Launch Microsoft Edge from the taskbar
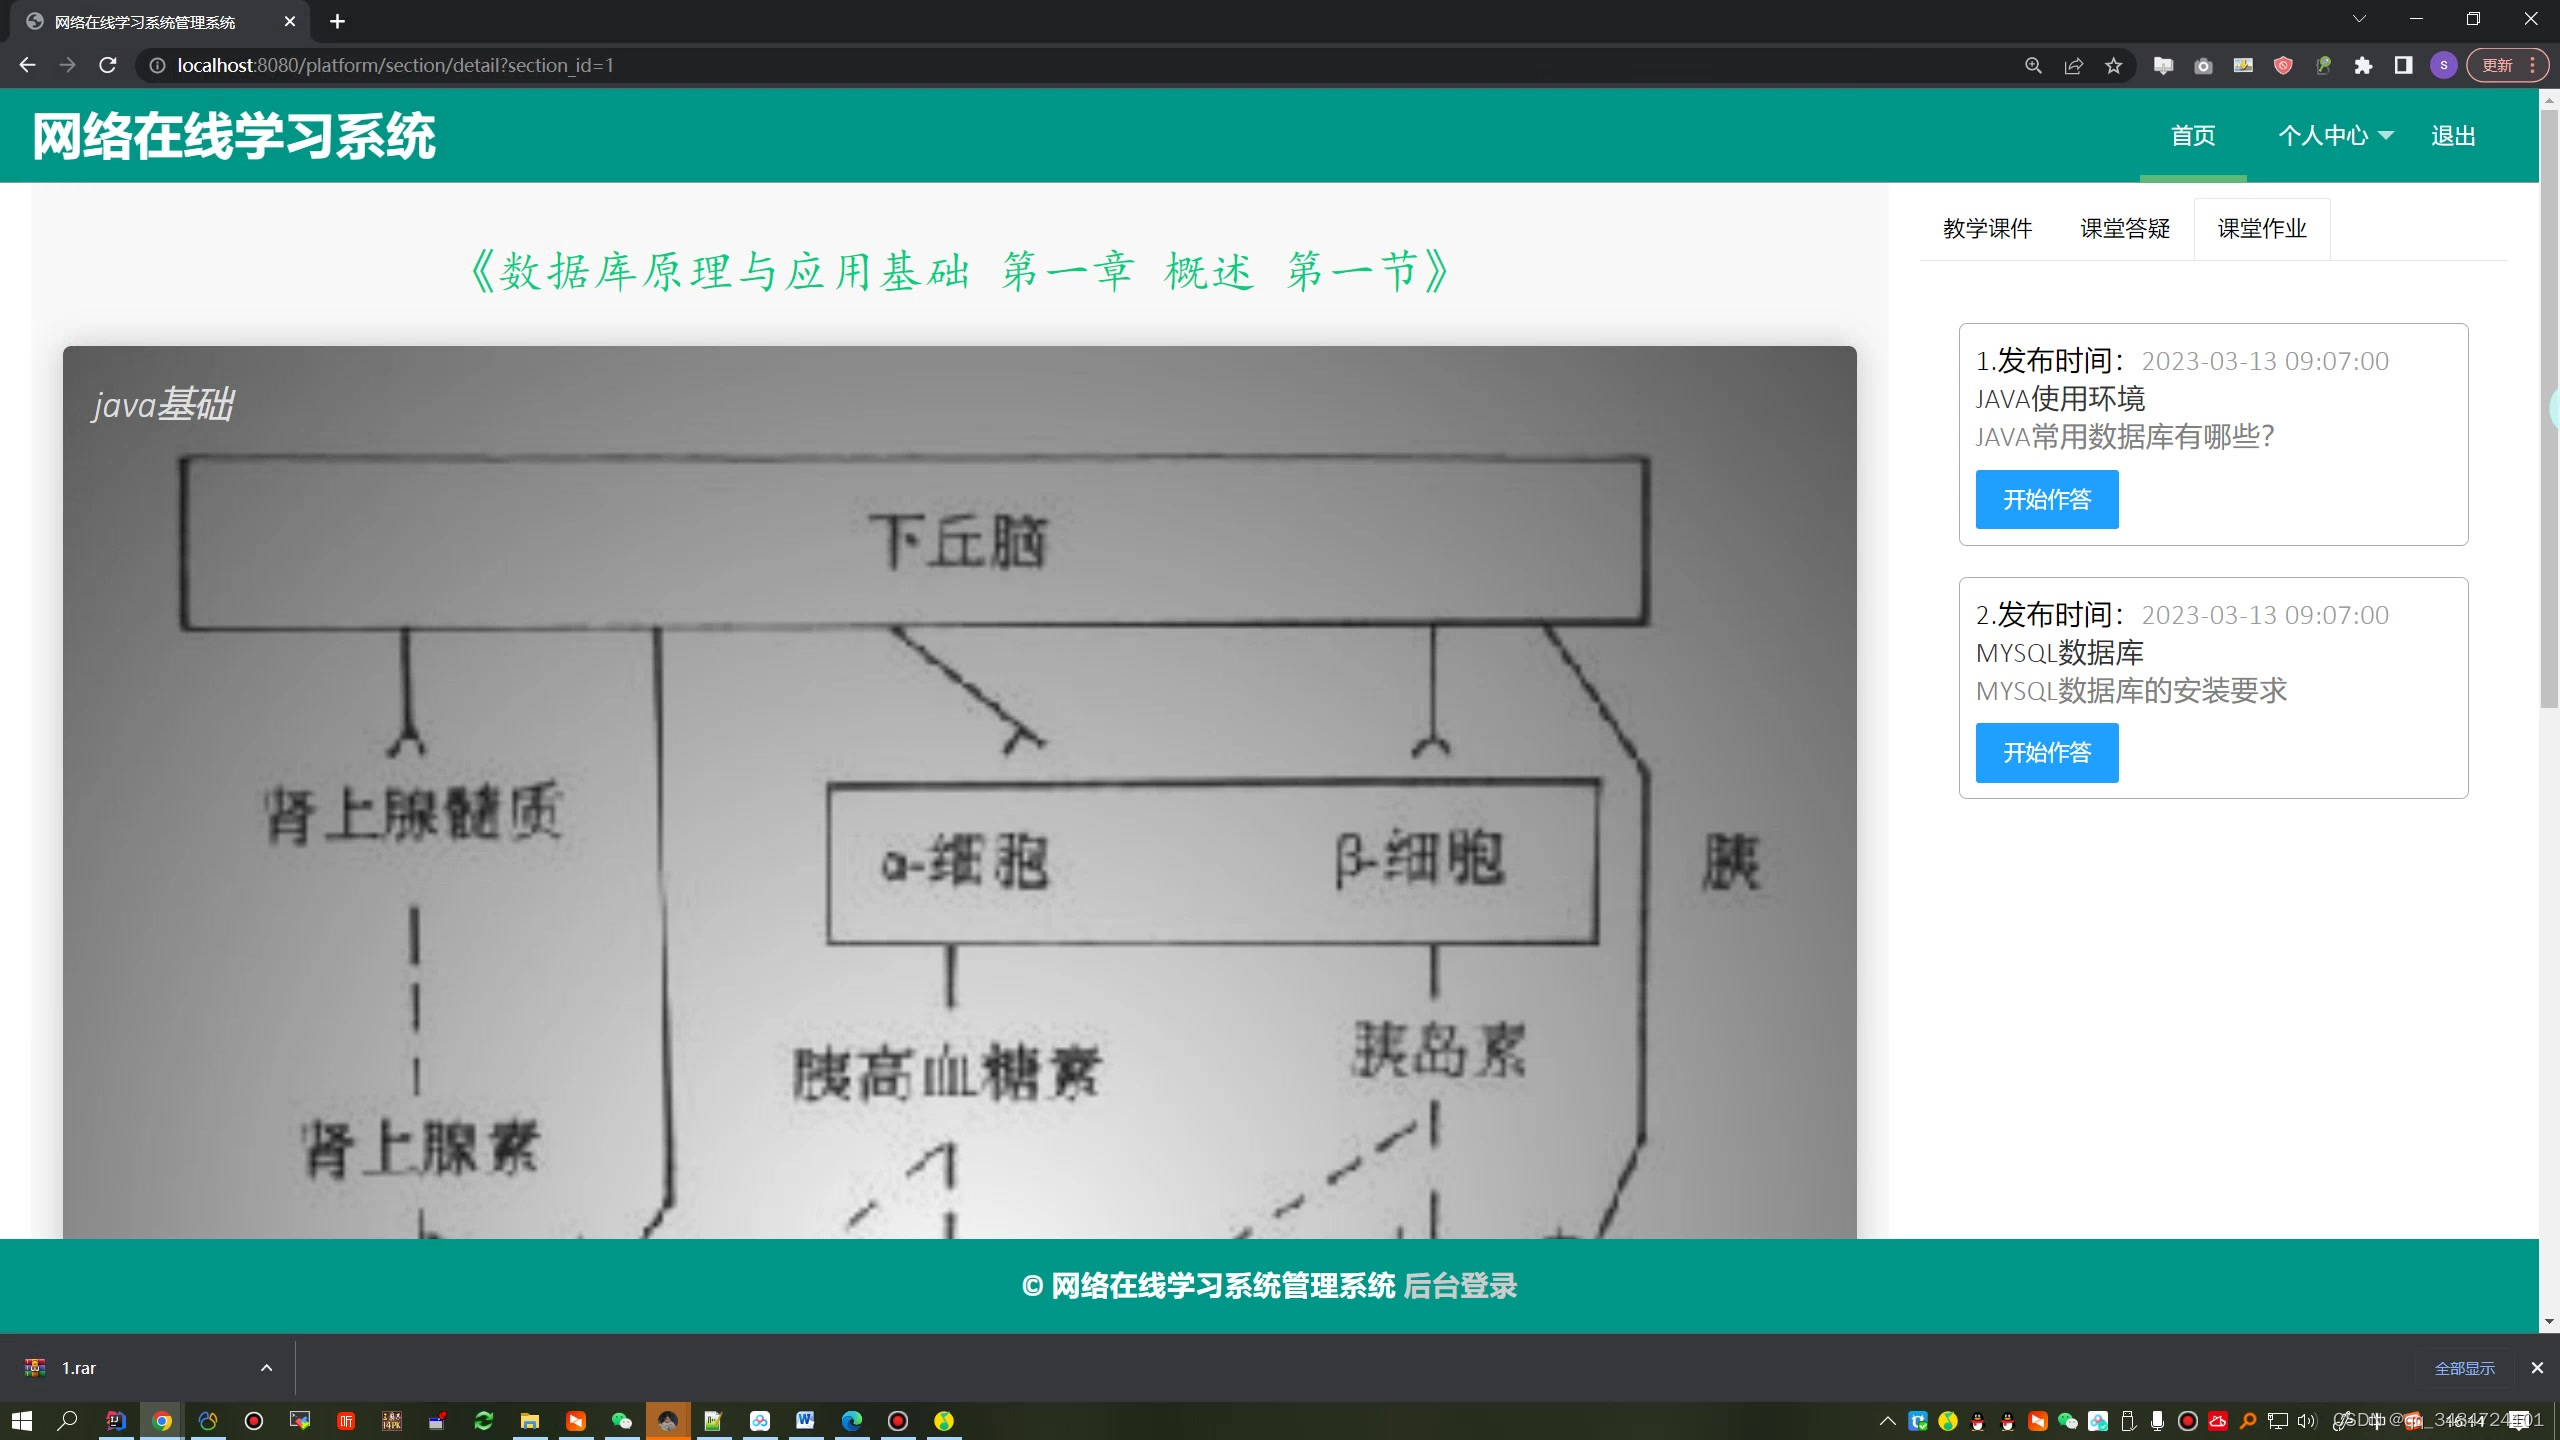 tap(852, 1420)
